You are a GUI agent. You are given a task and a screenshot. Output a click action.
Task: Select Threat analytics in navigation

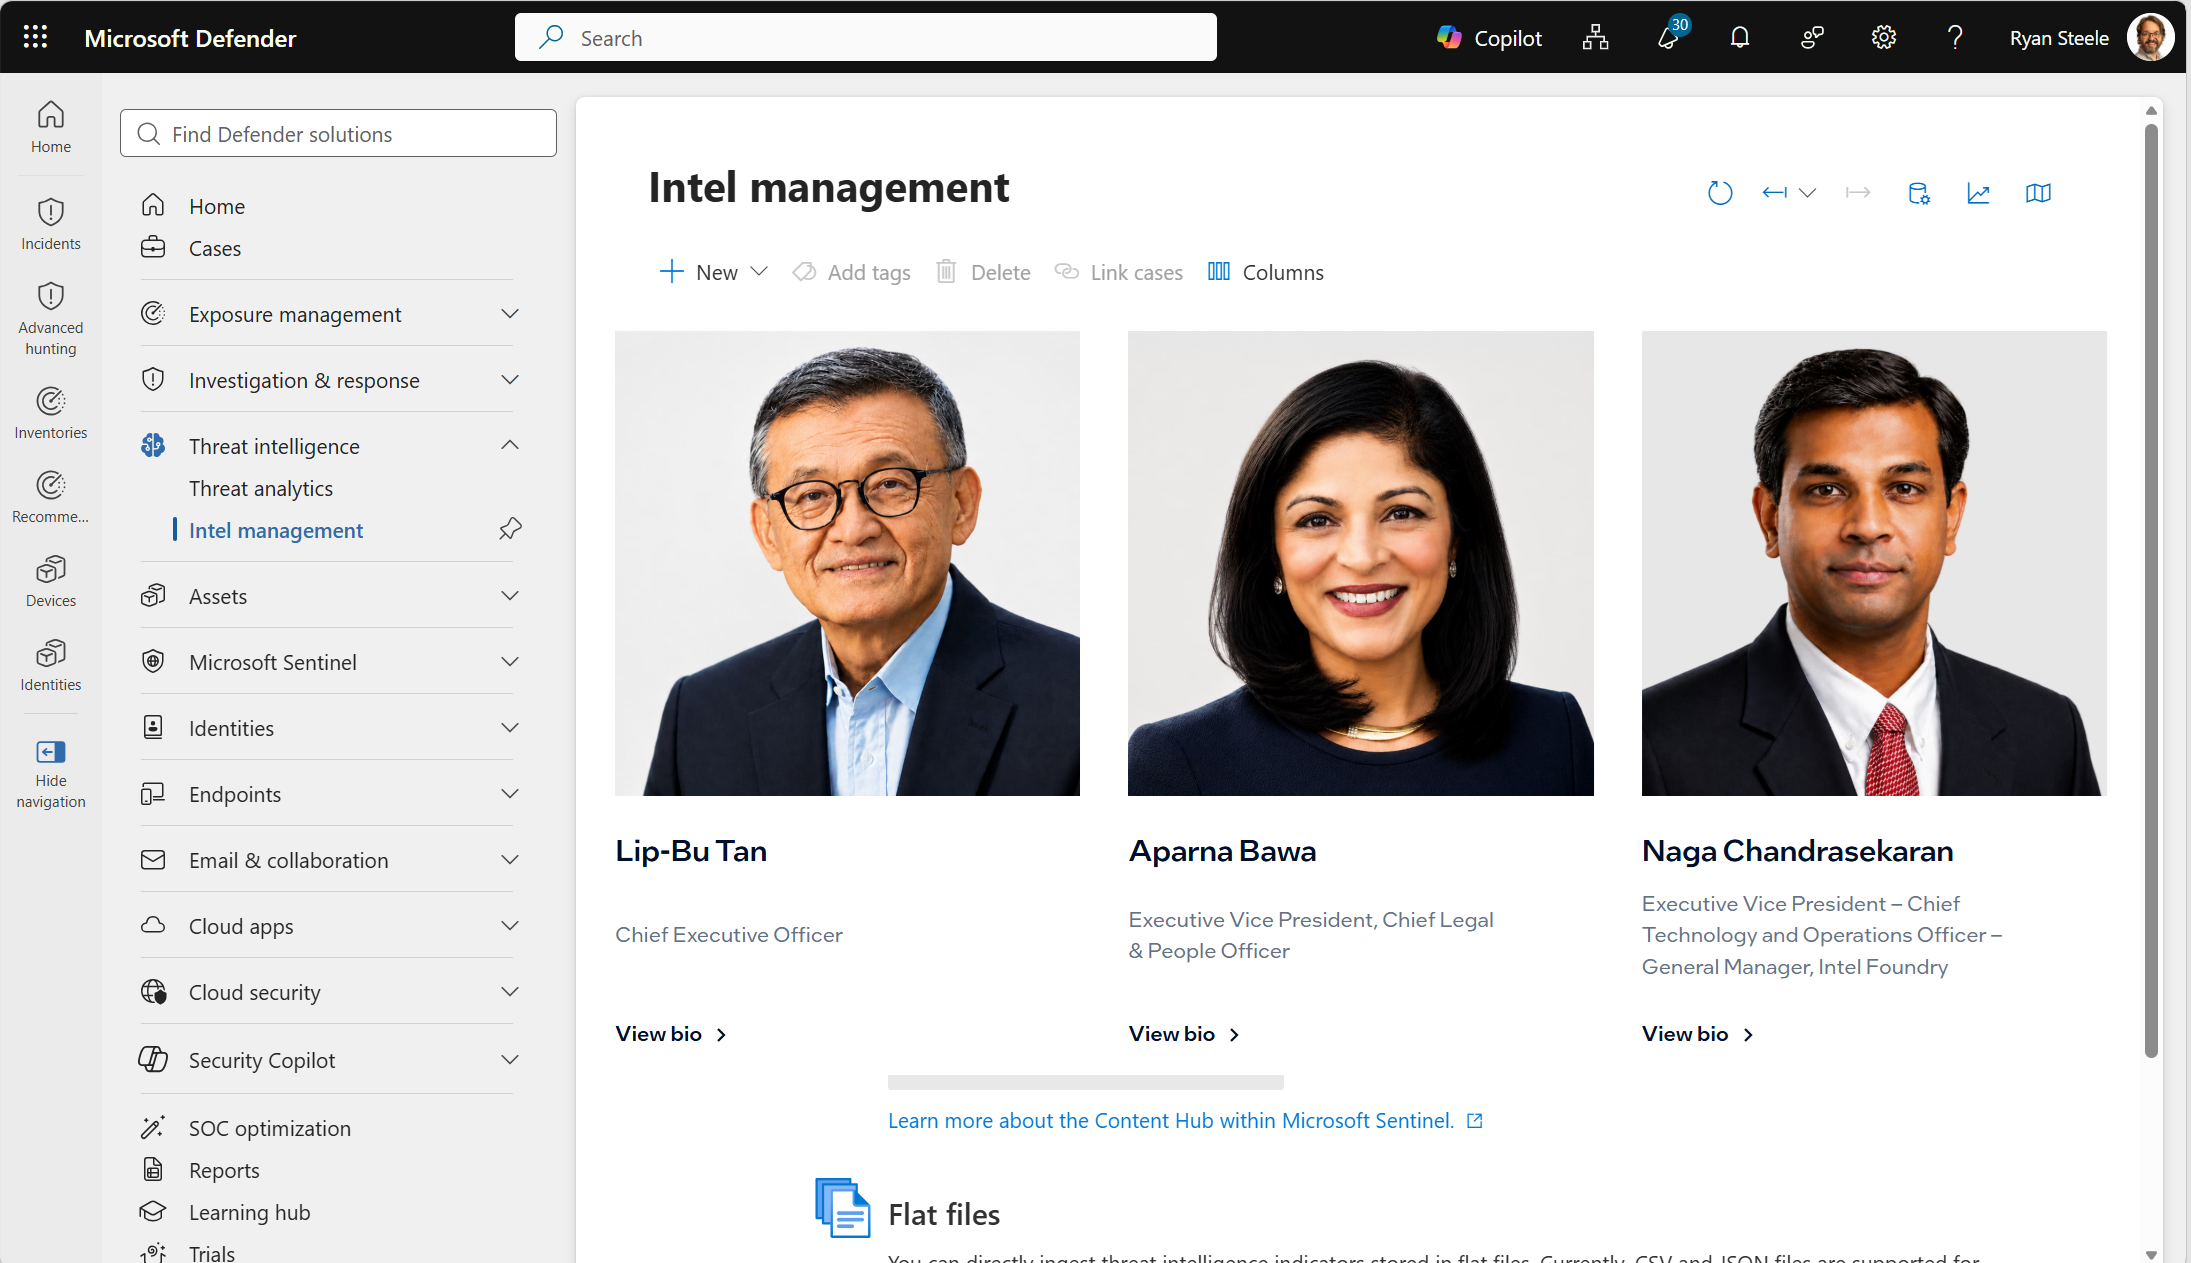pyautogui.click(x=260, y=488)
